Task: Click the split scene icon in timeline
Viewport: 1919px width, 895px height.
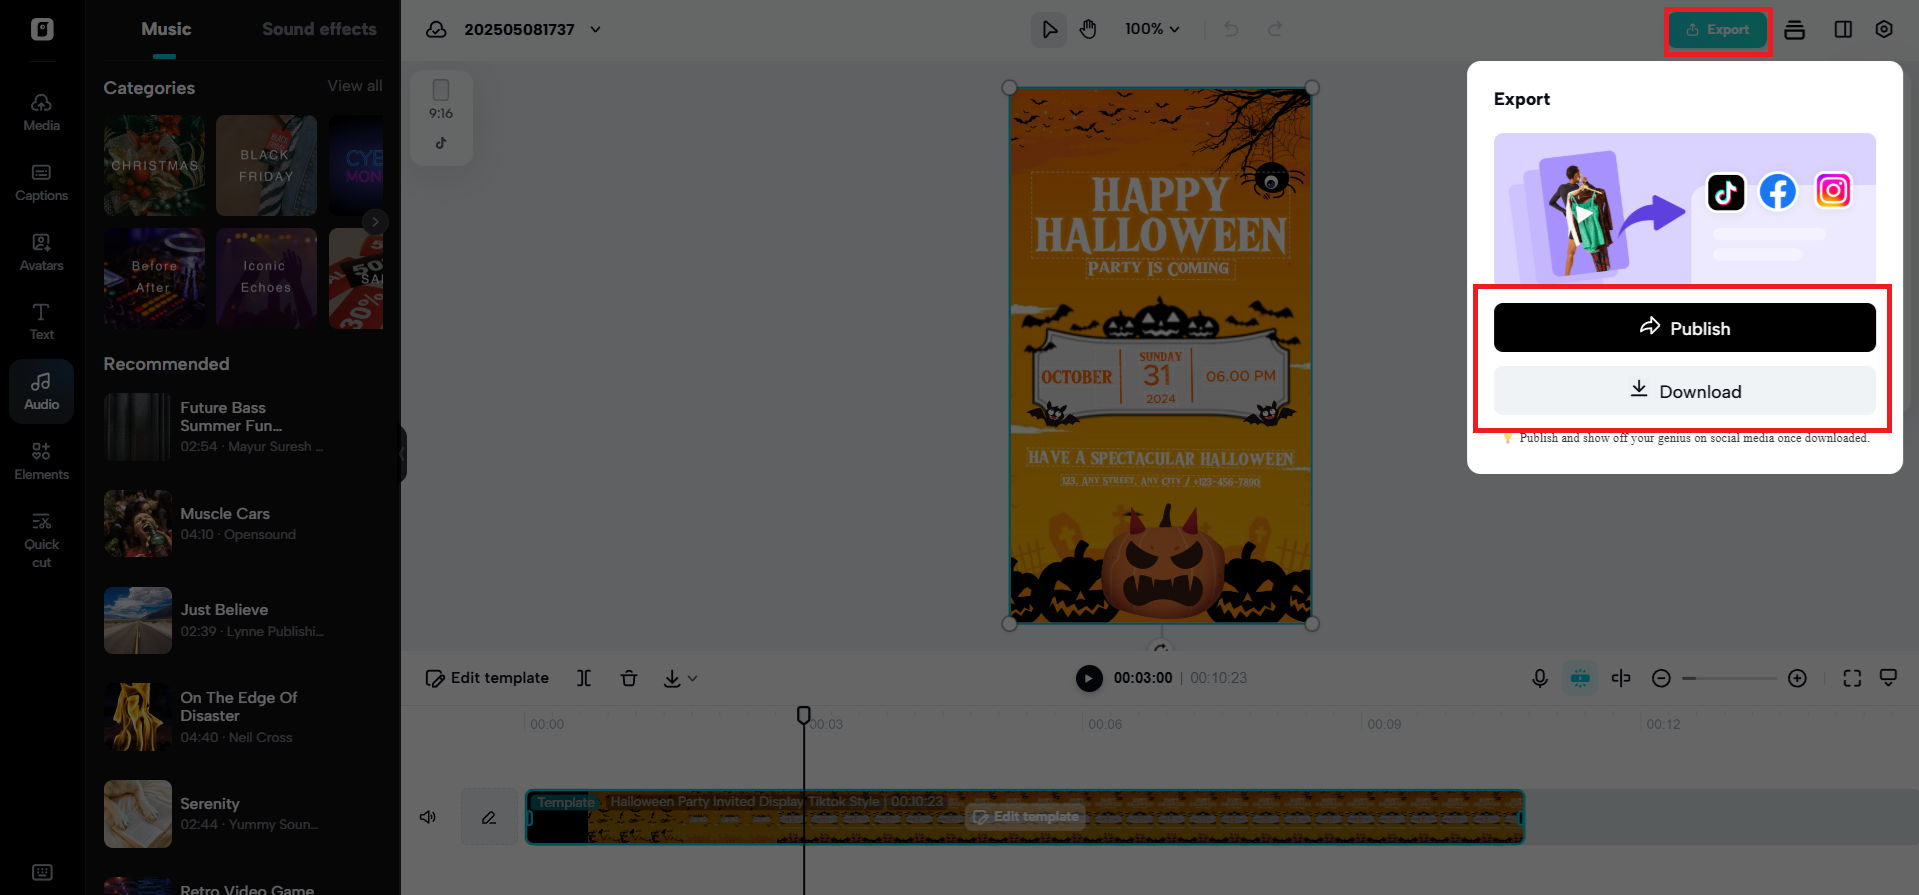Action: pyautogui.click(x=1621, y=678)
